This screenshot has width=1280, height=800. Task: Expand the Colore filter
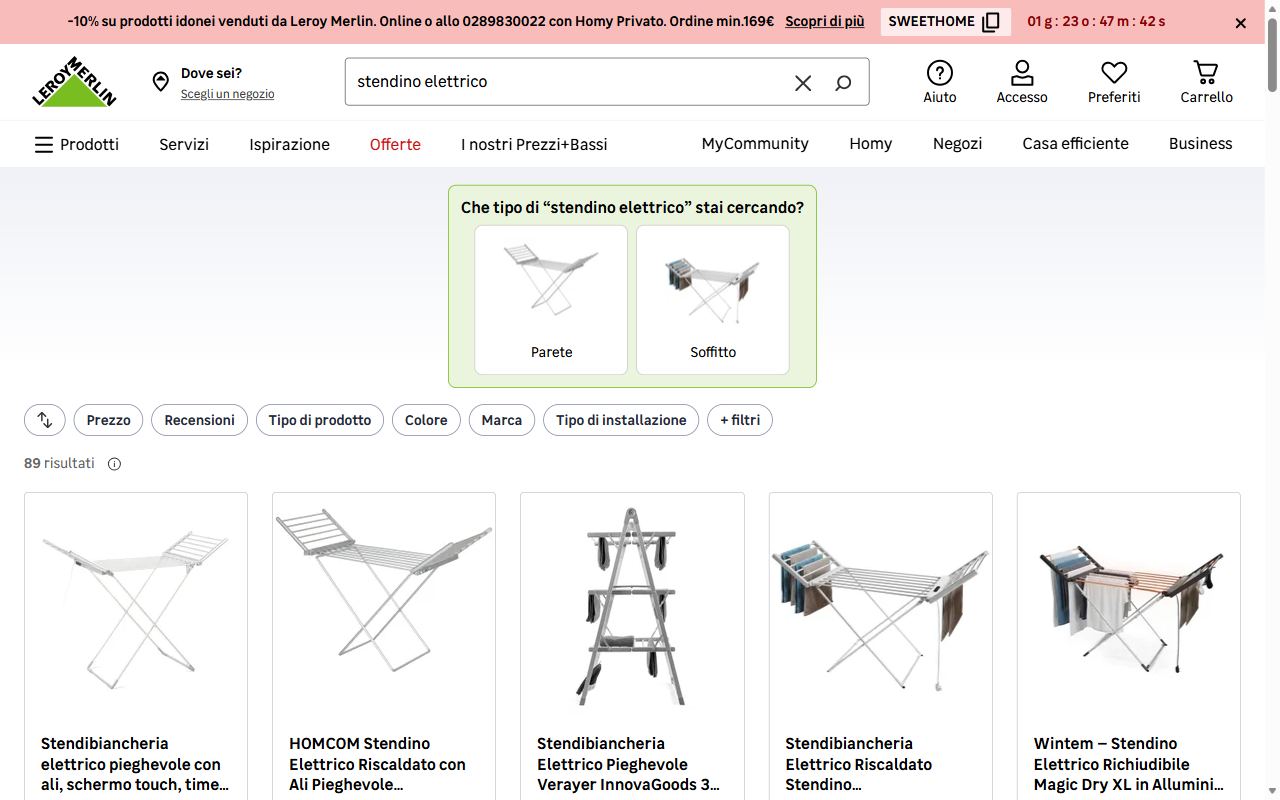click(426, 420)
